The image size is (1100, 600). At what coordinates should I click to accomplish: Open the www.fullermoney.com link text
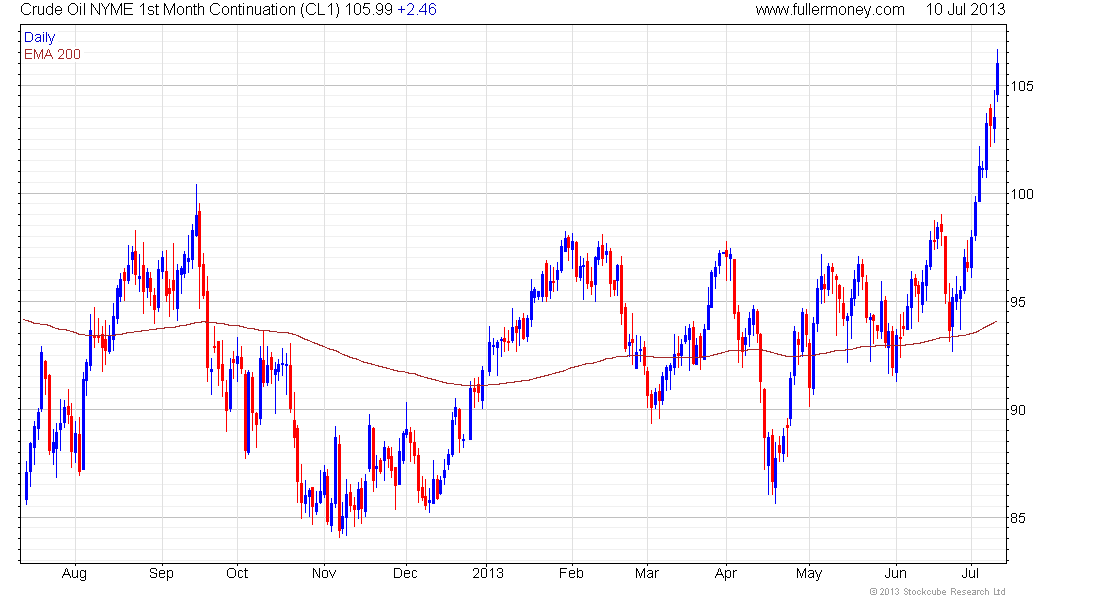[x=830, y=10]
